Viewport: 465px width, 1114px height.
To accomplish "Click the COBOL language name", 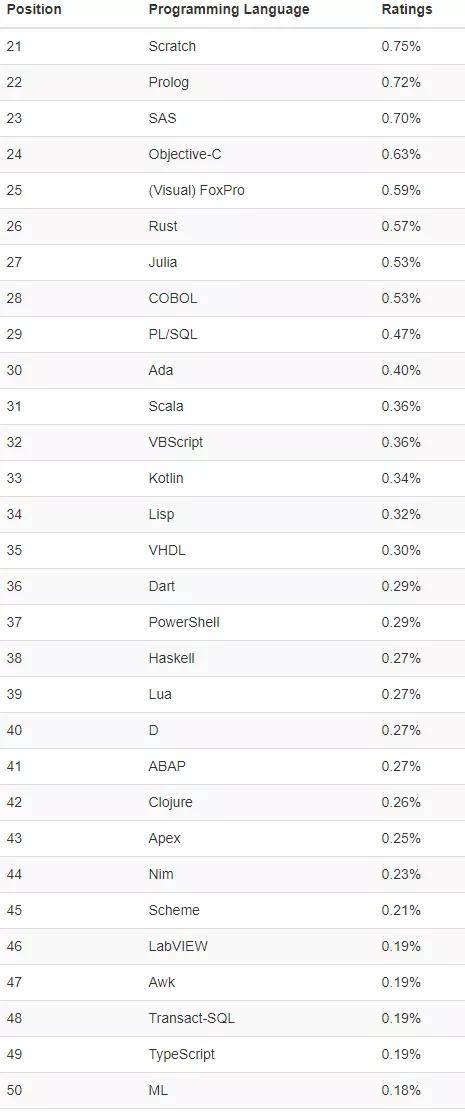I will [x=173, y=298].
